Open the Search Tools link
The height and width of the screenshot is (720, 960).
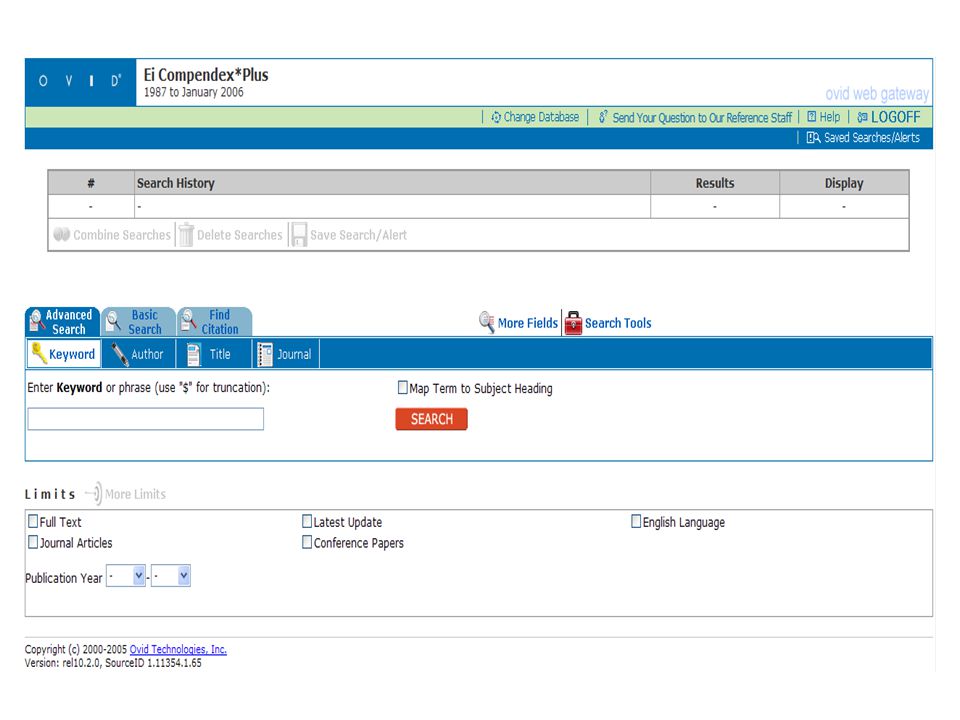click(618, 323)
